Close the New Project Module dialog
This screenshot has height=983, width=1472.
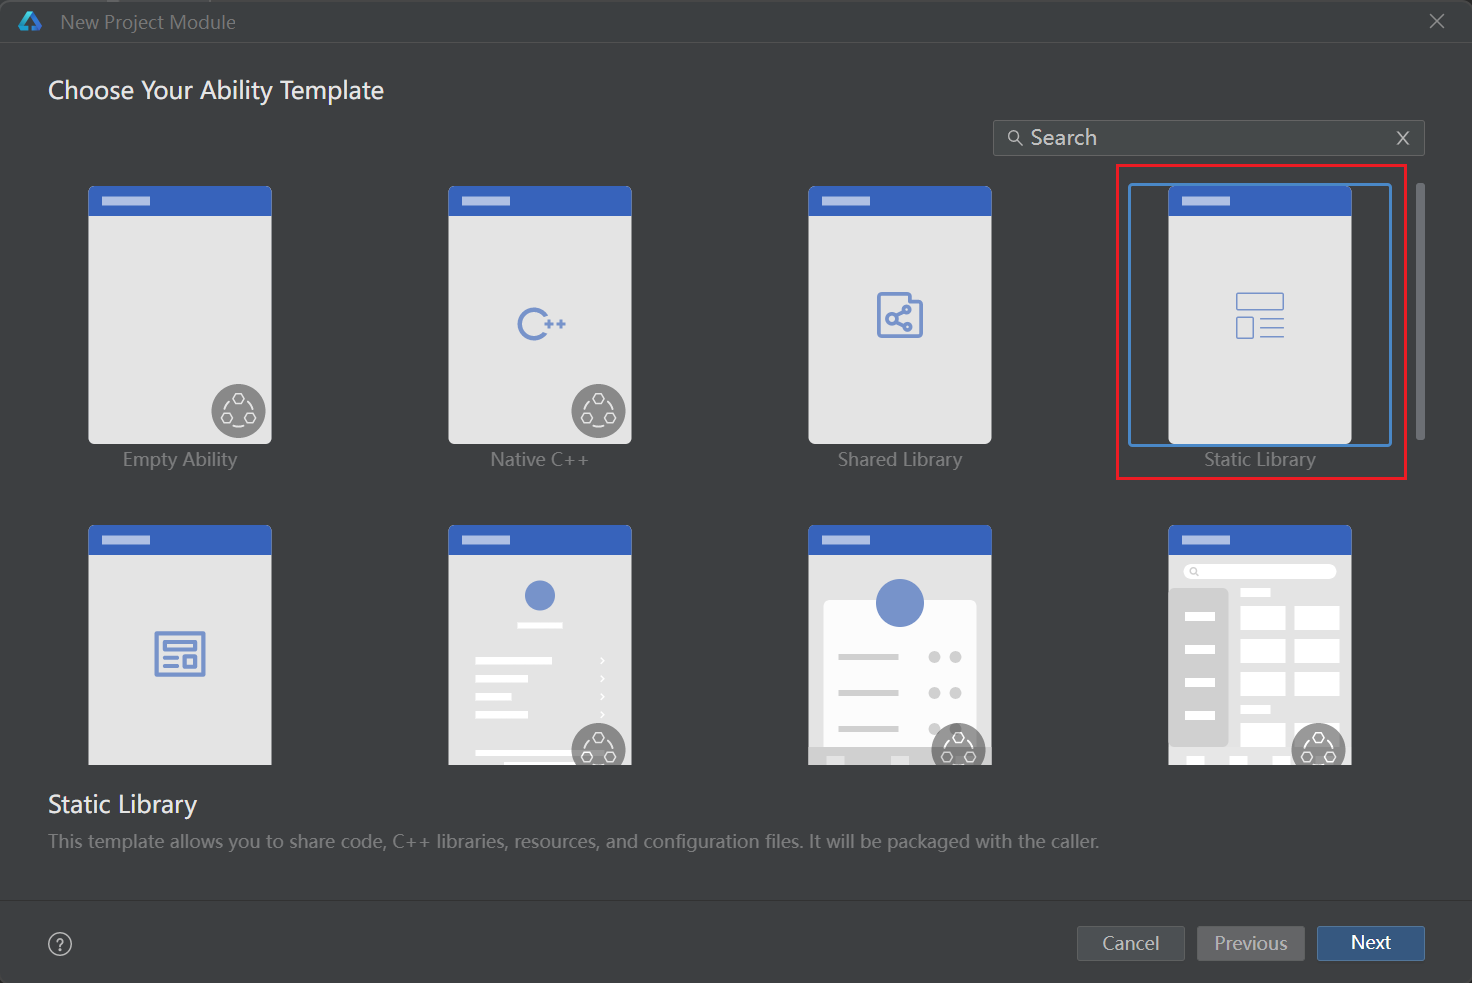[x=1437, y=21]
